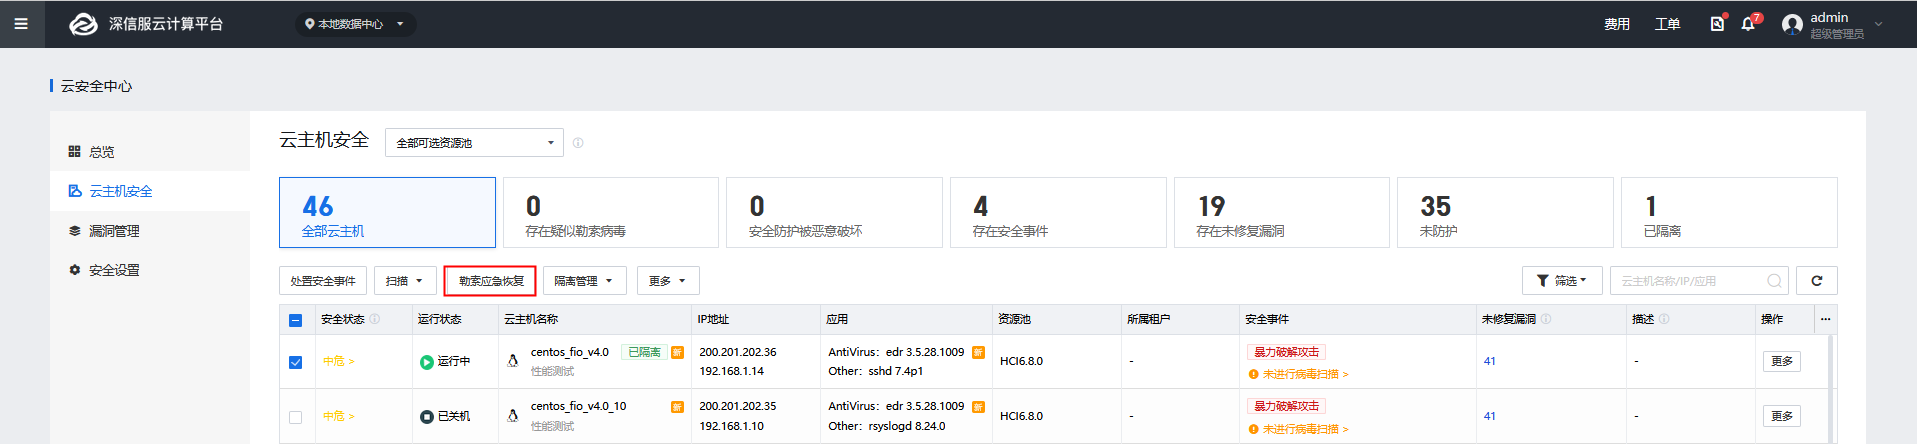Click 更多 in the centos_fio_v4.0_10 row
This screenshot has height=444, width=1917.
point(1782,416)
